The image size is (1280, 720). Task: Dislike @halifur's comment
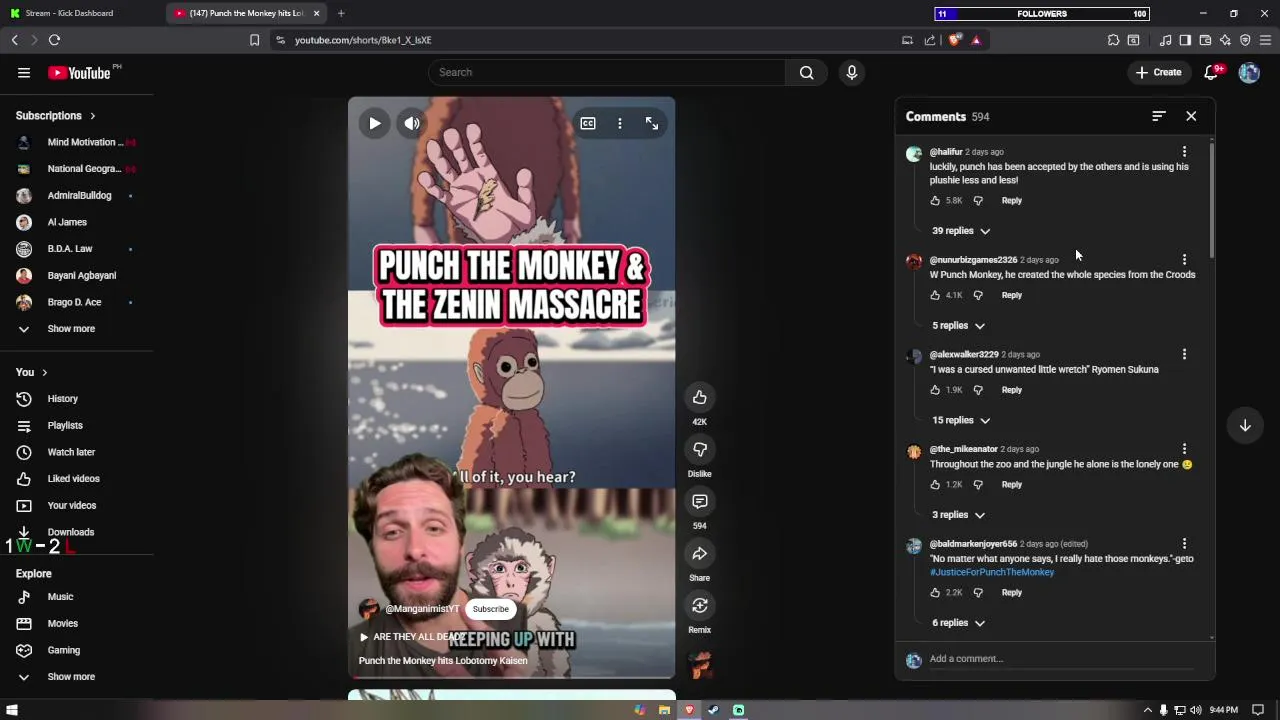click(978, 201)
